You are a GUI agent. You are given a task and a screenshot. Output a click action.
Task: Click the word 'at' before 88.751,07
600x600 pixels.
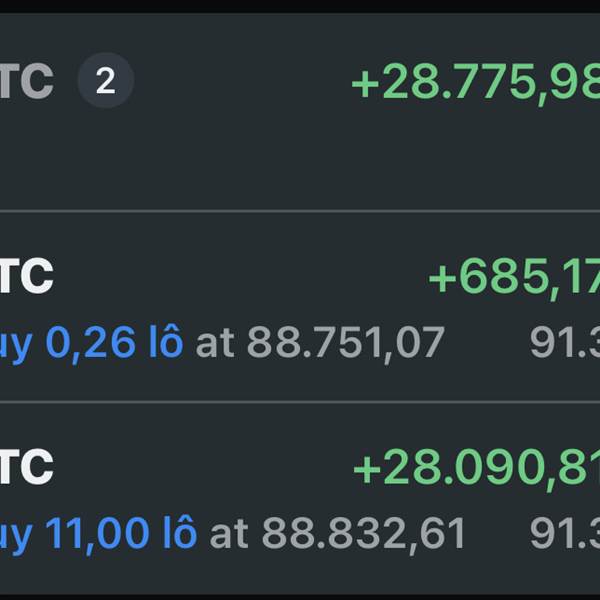pos(215,343)
